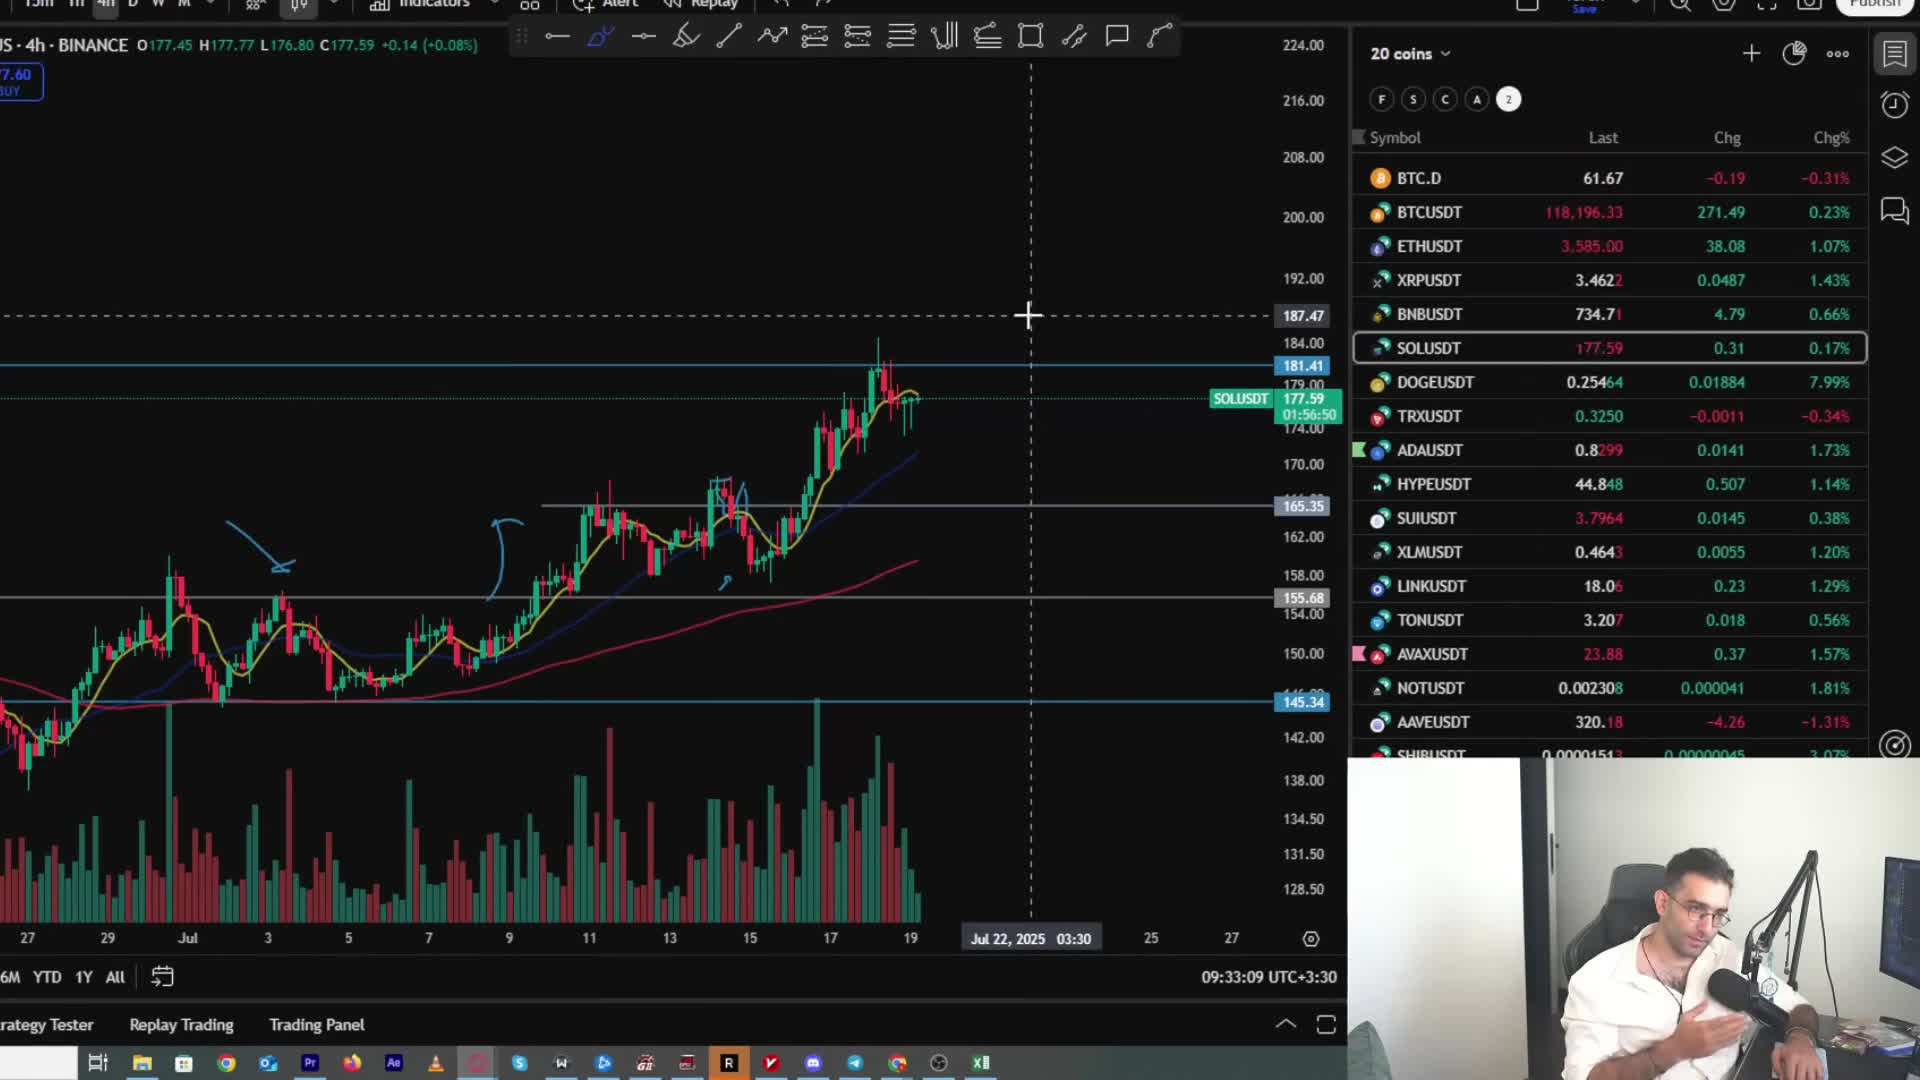Screen dimensions: 1920x1080
Task: Add a symbol with the watchlist plus icon
Action: click(1751, 54)
